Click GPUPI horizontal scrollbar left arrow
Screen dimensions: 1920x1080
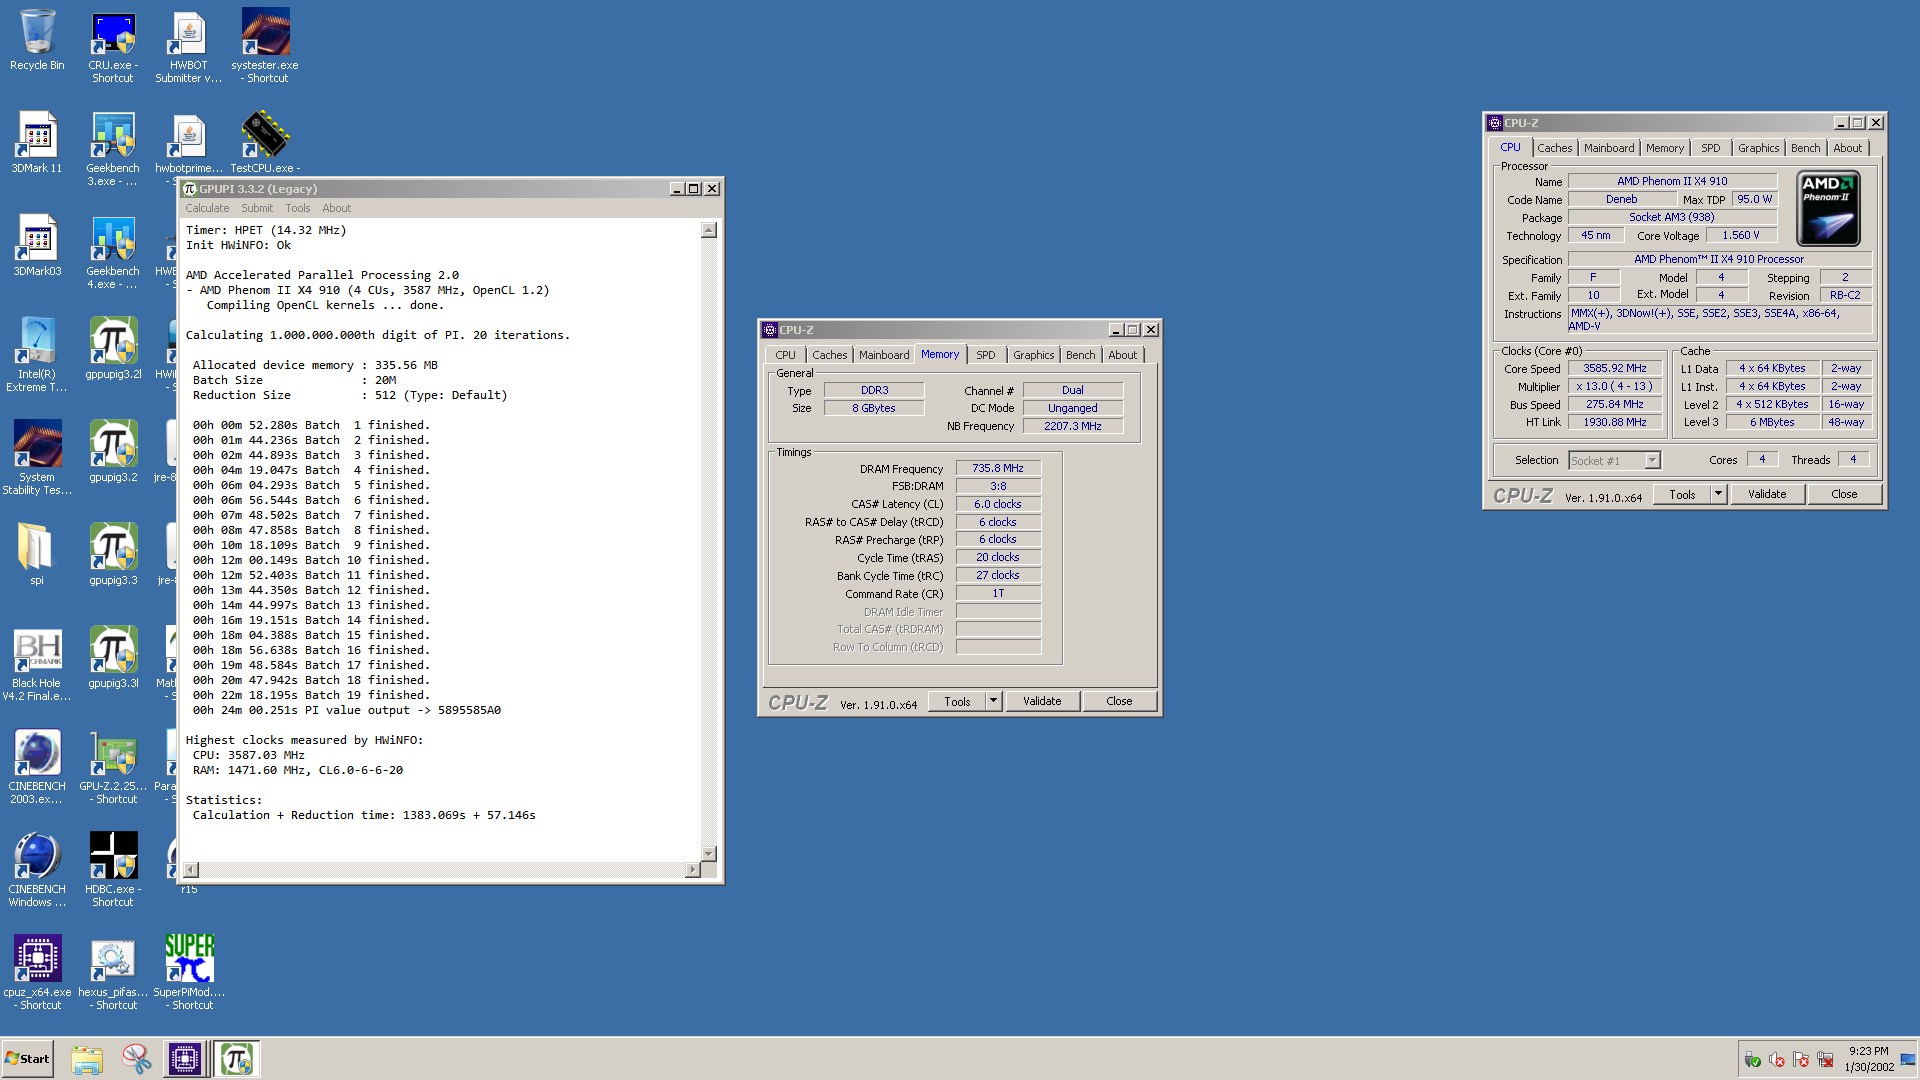191,870
